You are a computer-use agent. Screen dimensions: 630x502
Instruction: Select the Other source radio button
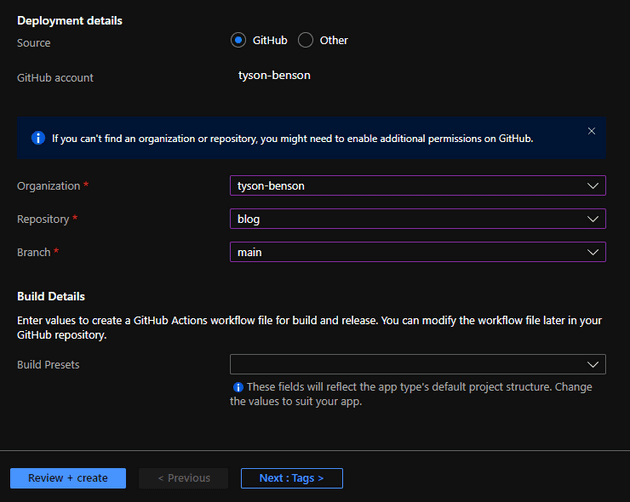(x=305, y=40)
